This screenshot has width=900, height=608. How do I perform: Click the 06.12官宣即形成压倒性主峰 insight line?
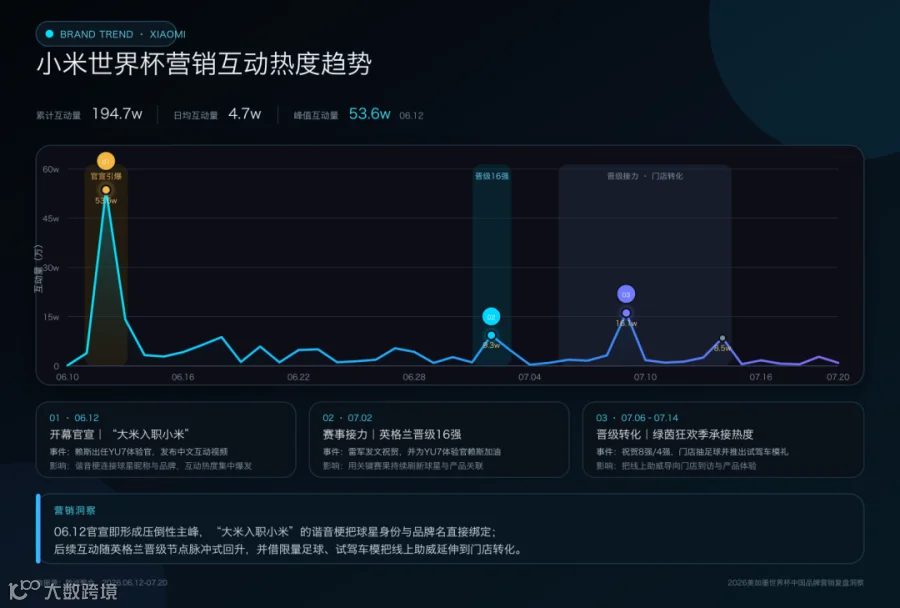point(275,532)
